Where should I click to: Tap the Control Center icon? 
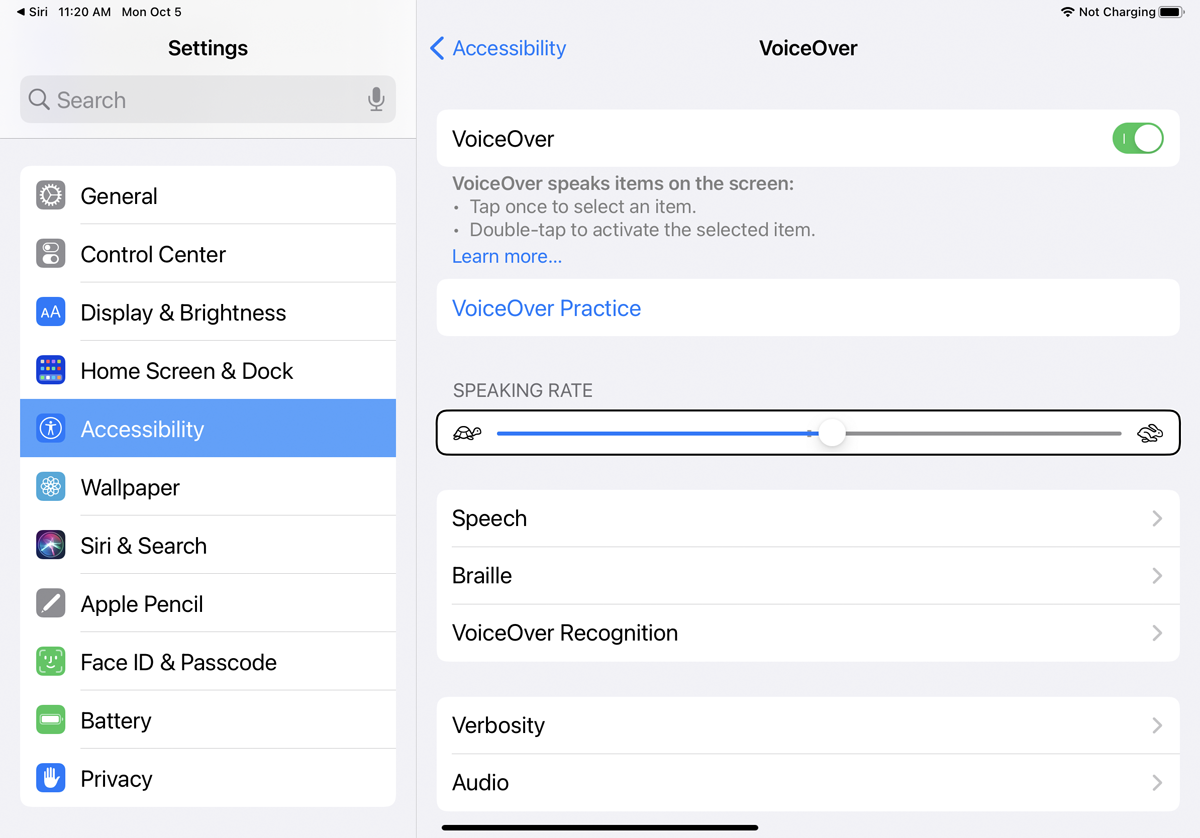click(x=51, y=253)
